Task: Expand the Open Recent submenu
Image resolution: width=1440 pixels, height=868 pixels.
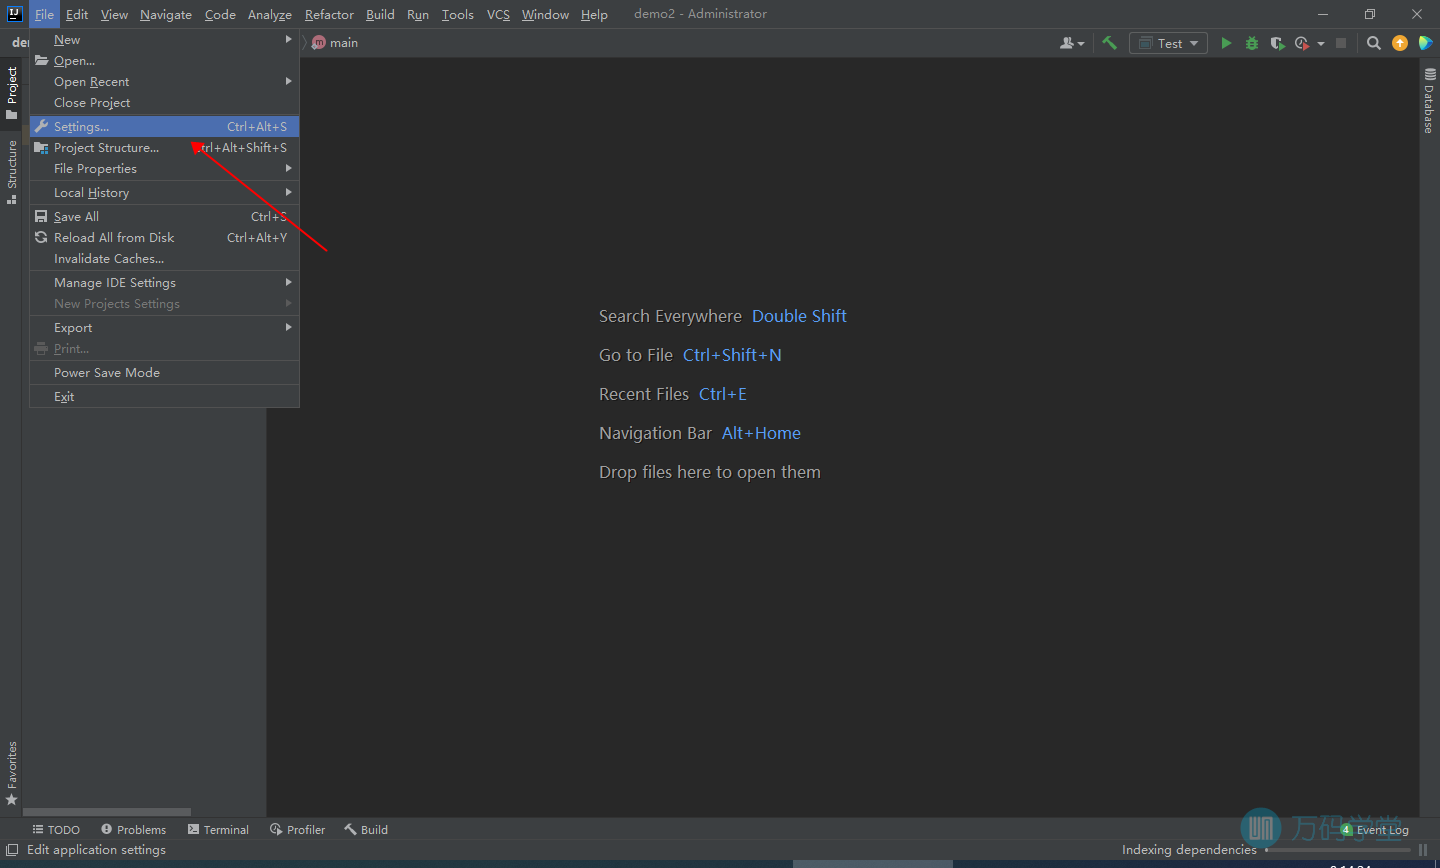Action: click(x=164, y=82)
